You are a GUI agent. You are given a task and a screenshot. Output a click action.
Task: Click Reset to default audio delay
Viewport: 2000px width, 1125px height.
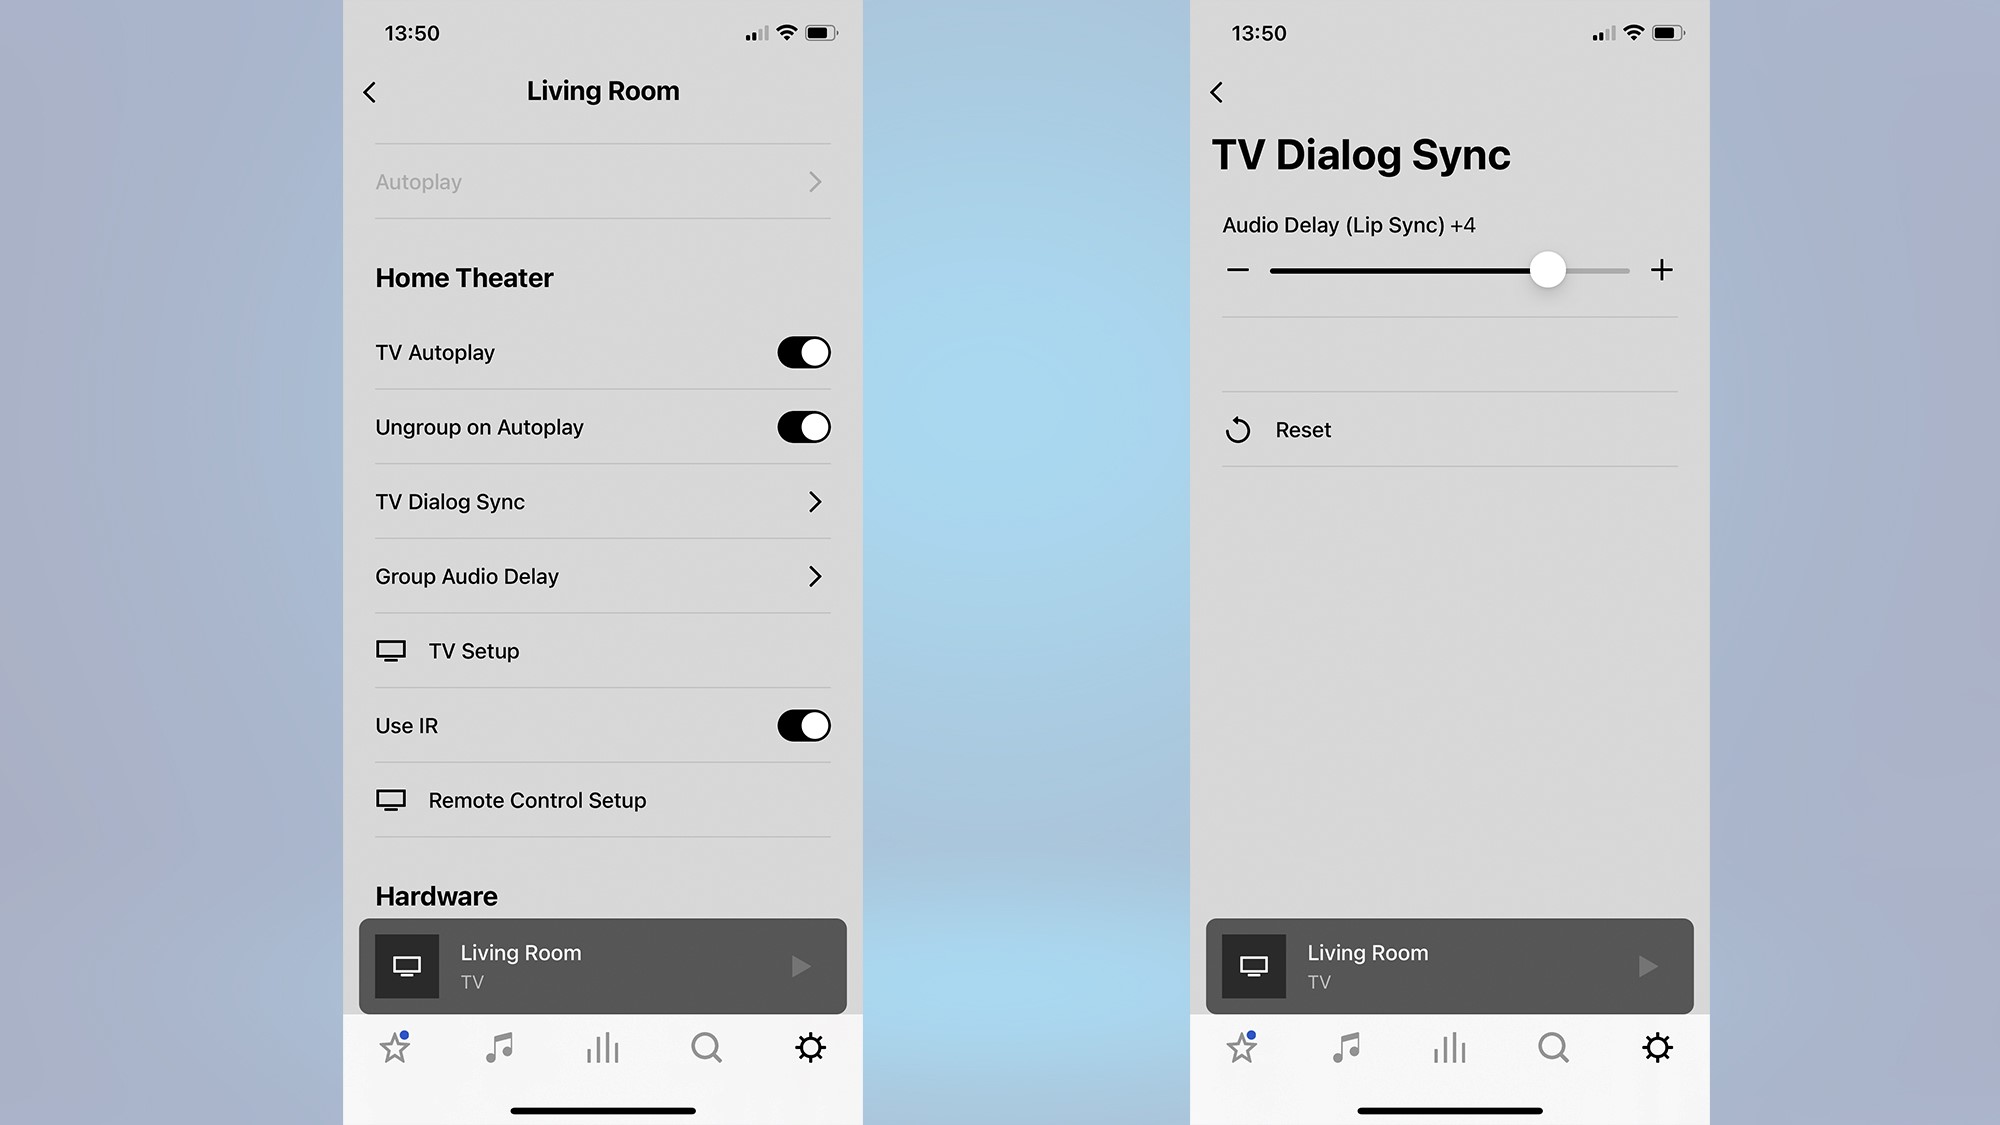[1301, 430]
